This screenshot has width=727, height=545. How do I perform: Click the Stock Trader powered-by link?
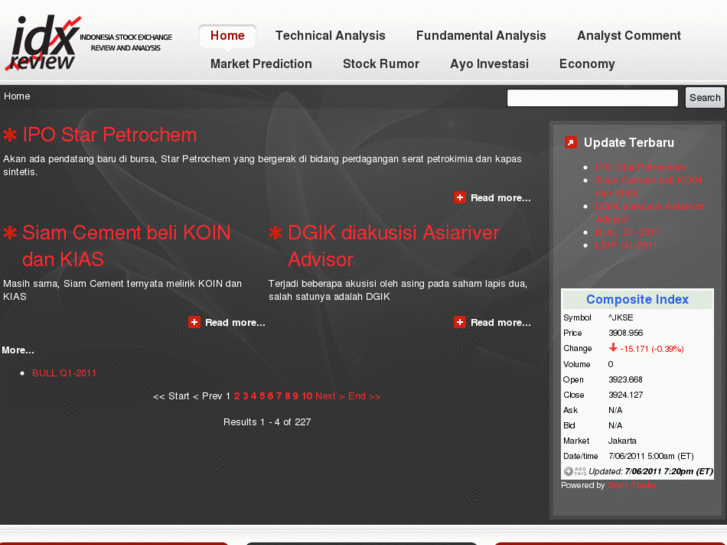pyautogui.click(x=632, y=485)
